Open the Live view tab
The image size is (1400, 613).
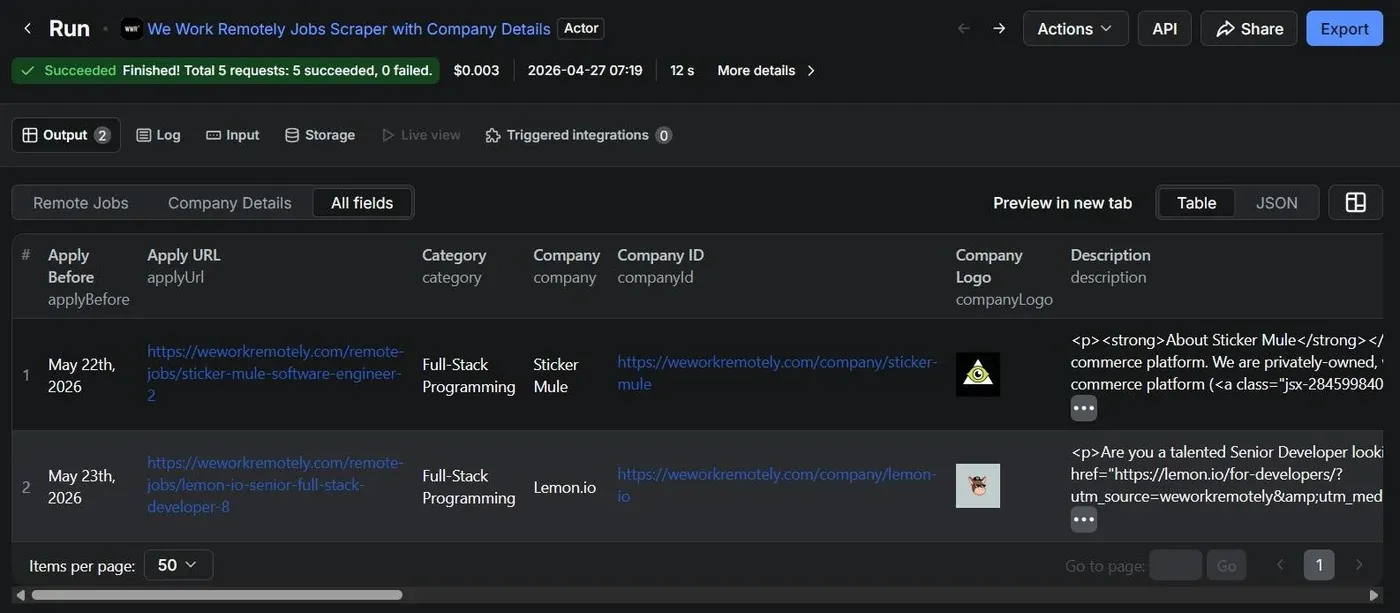click(421, 135)
